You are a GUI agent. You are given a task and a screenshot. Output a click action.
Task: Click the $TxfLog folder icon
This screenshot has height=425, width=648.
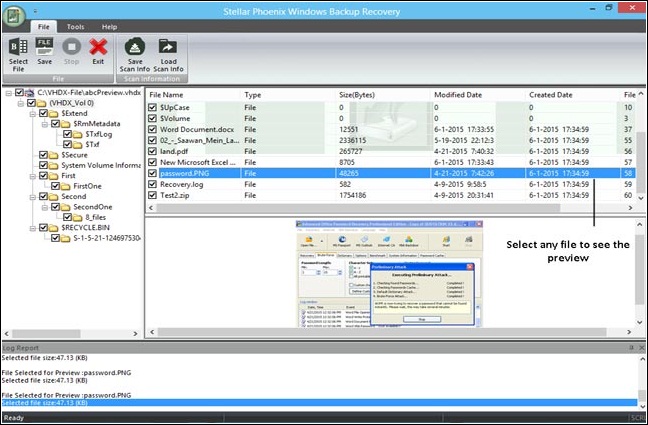click(x=78, y=134)
